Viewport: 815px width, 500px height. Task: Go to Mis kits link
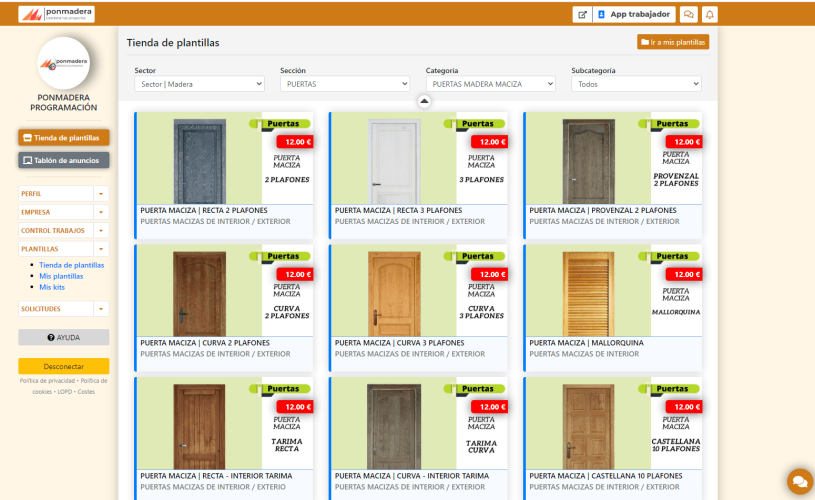(x=52, y=287)
